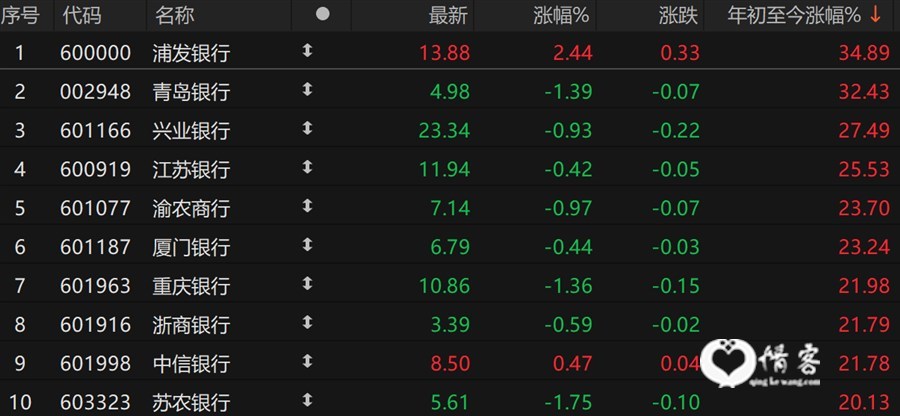Click the up-down arrow icon for 浙商银行
The width and height of the screenshot is (900, 416).
(x=308, y=322)
